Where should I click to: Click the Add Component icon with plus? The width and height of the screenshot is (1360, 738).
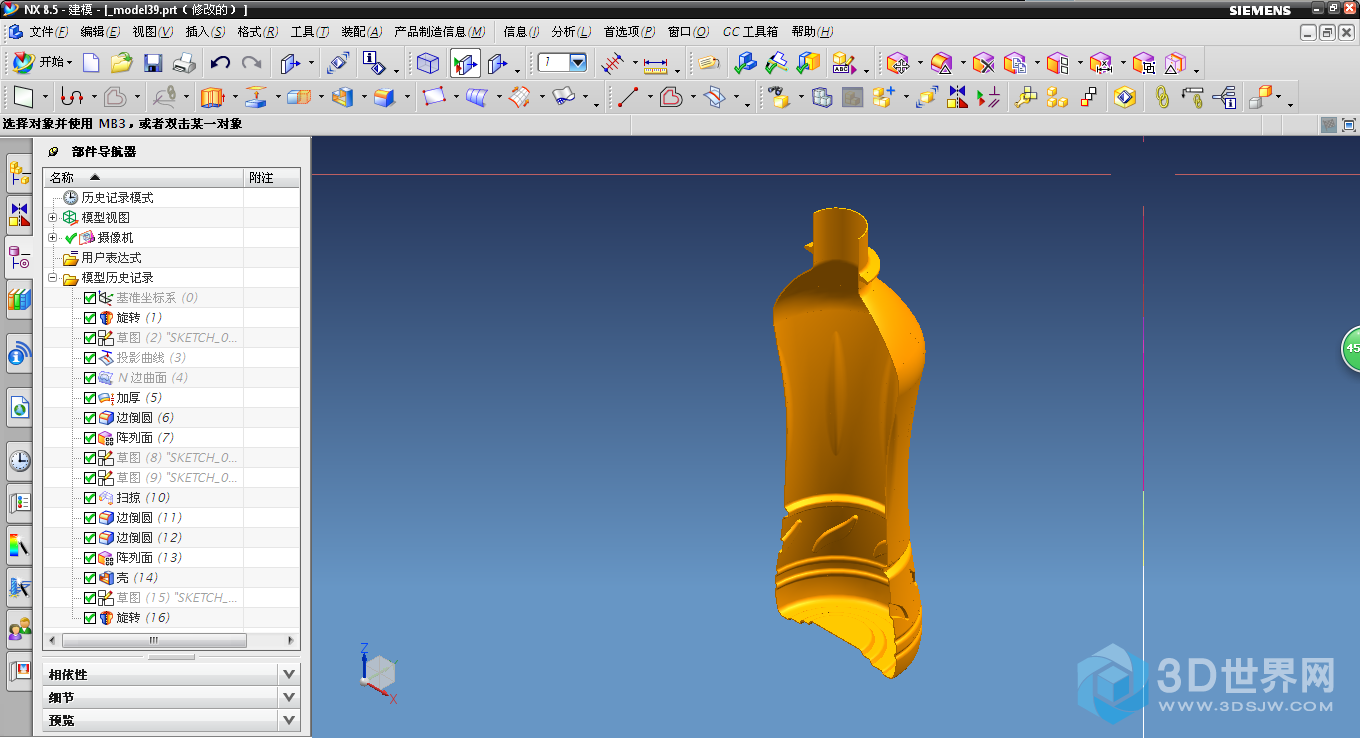(883, 97)
